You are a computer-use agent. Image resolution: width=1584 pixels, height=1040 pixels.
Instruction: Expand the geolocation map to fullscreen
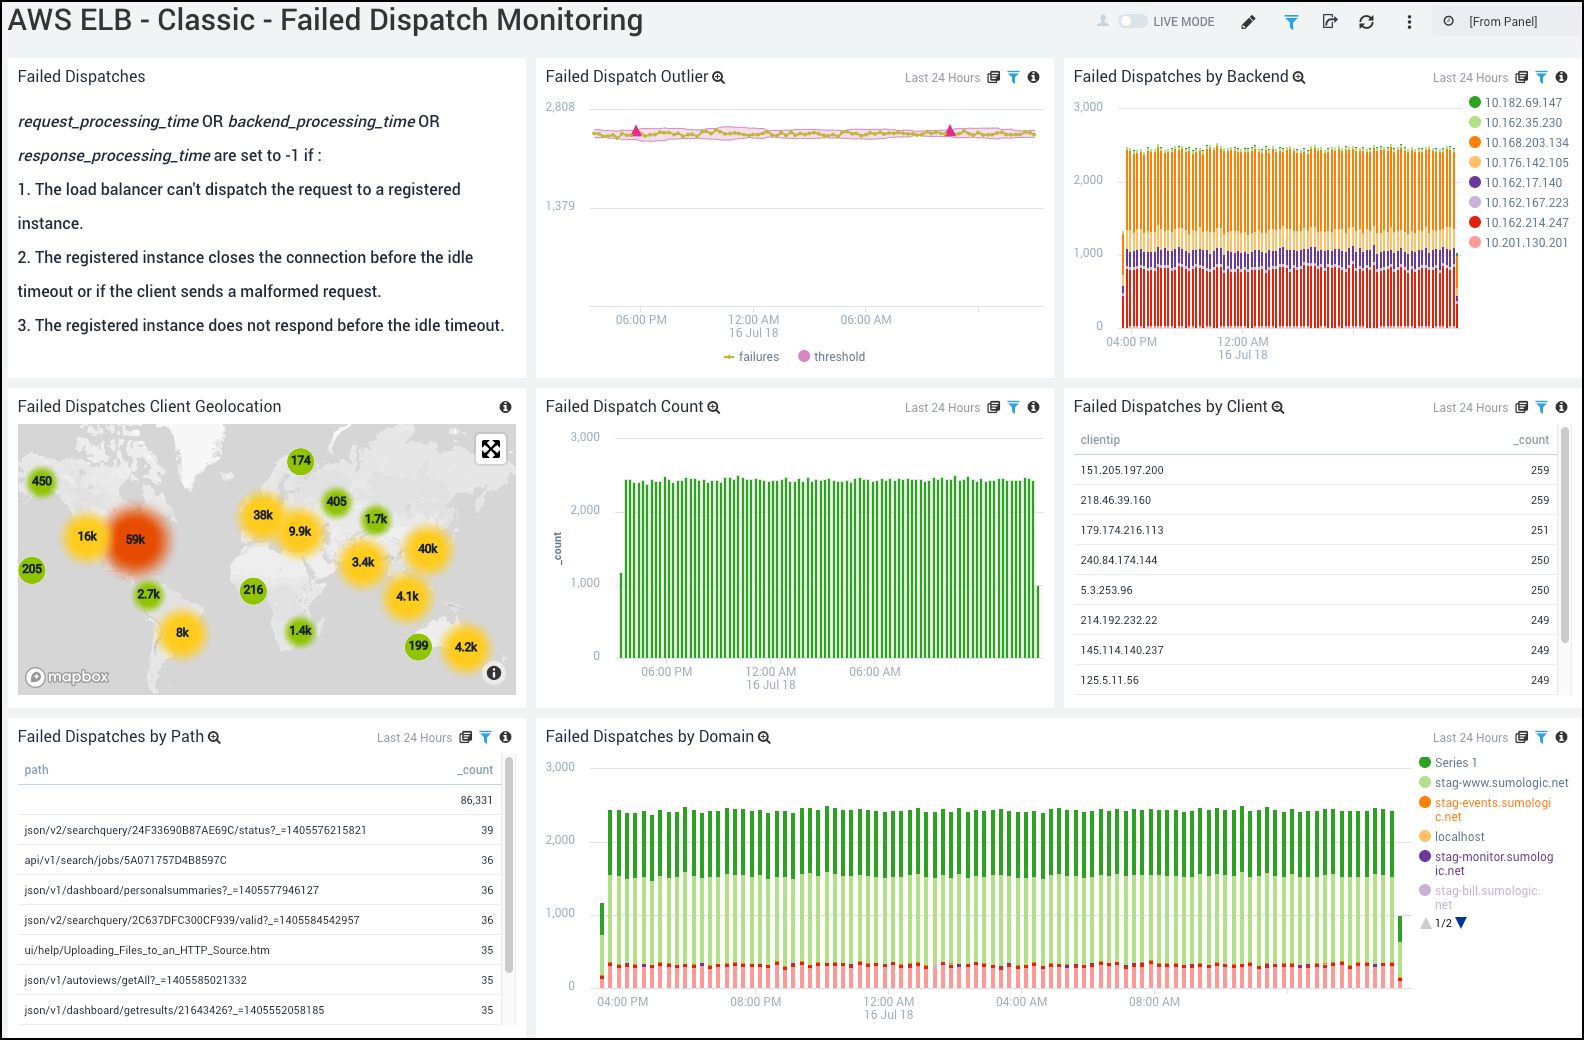(491, 449)
